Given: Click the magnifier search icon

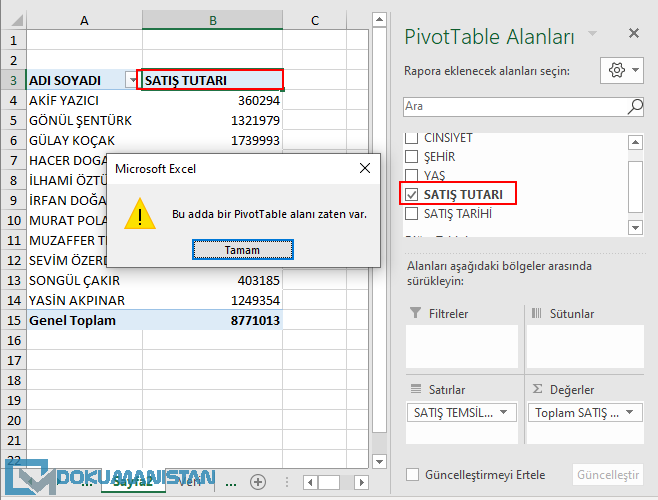Looking at the screenshot, I should [635, 106].
